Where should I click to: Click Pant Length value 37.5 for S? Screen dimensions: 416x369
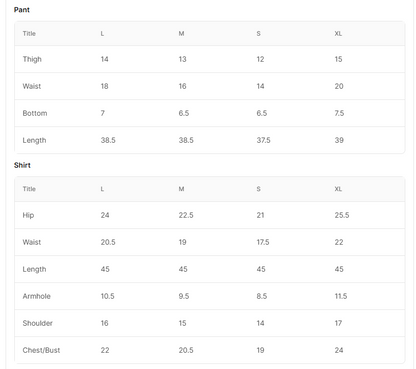(x=263, y=140)
